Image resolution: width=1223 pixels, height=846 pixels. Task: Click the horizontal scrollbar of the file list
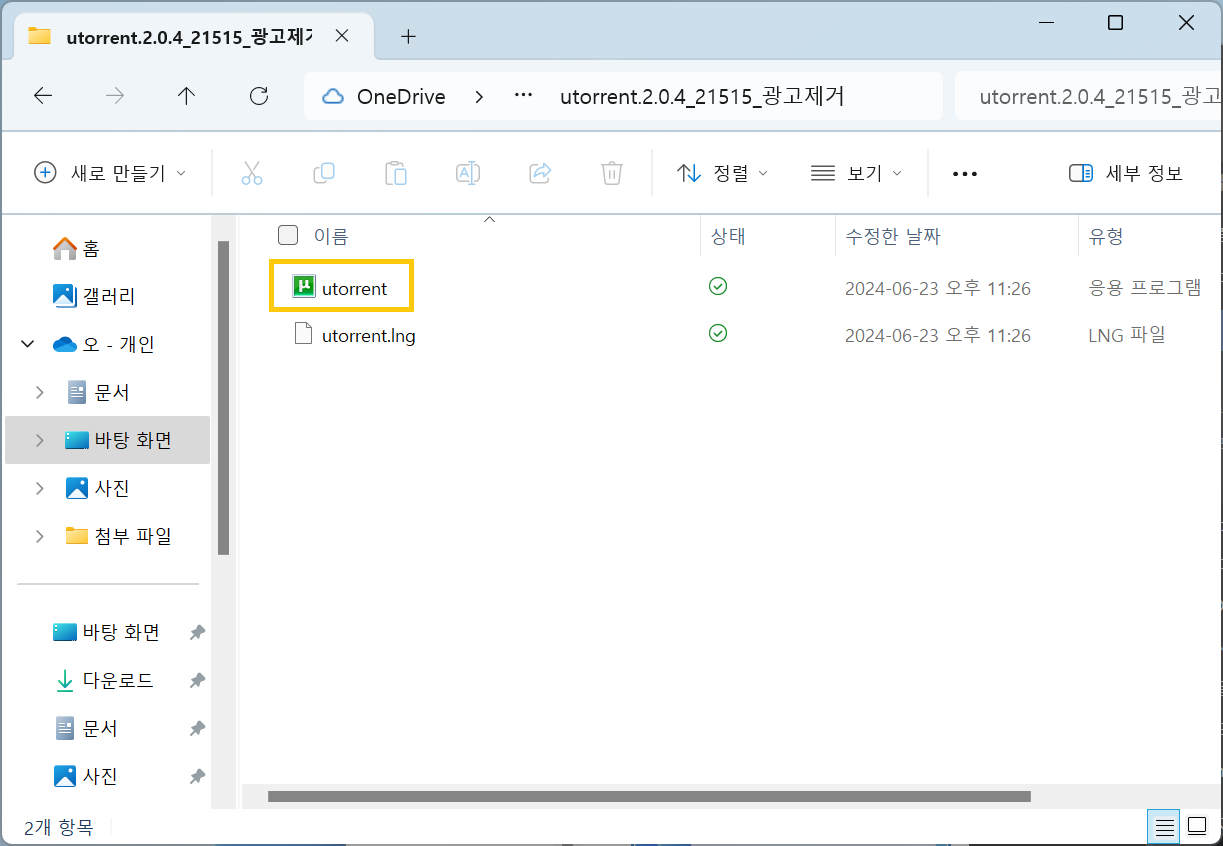point(649,797)
